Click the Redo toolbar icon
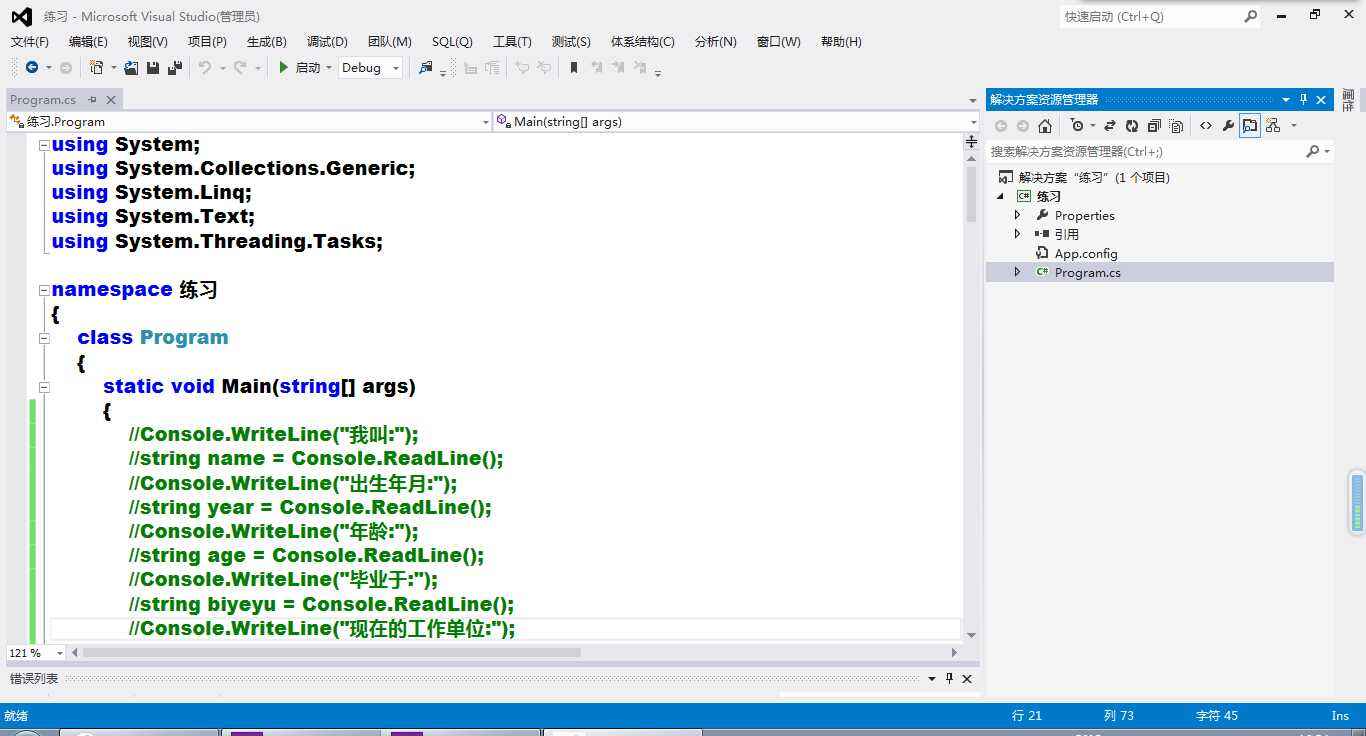This screenshot has height=736, width=1366. click(240, 68)
